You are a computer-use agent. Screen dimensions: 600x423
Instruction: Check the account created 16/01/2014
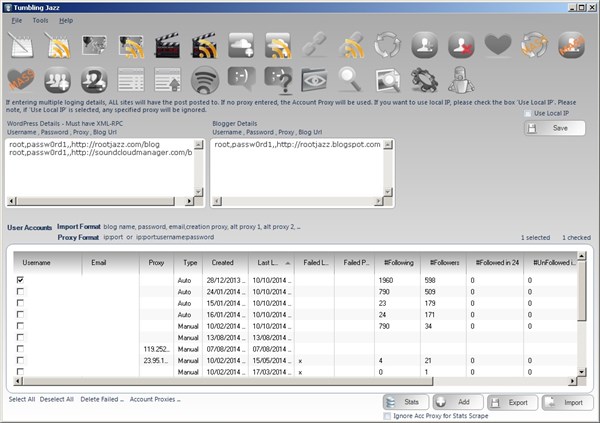[x=20, y=314]
